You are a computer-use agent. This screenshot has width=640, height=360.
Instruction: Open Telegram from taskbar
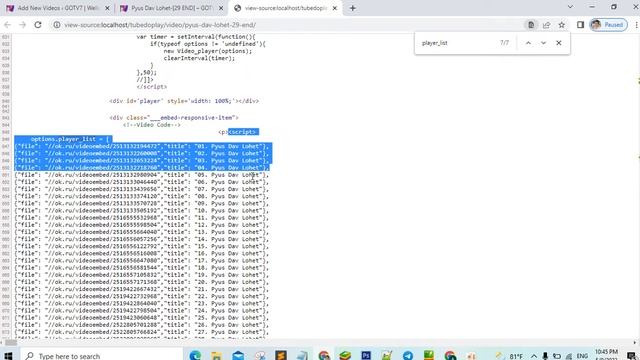408,356
